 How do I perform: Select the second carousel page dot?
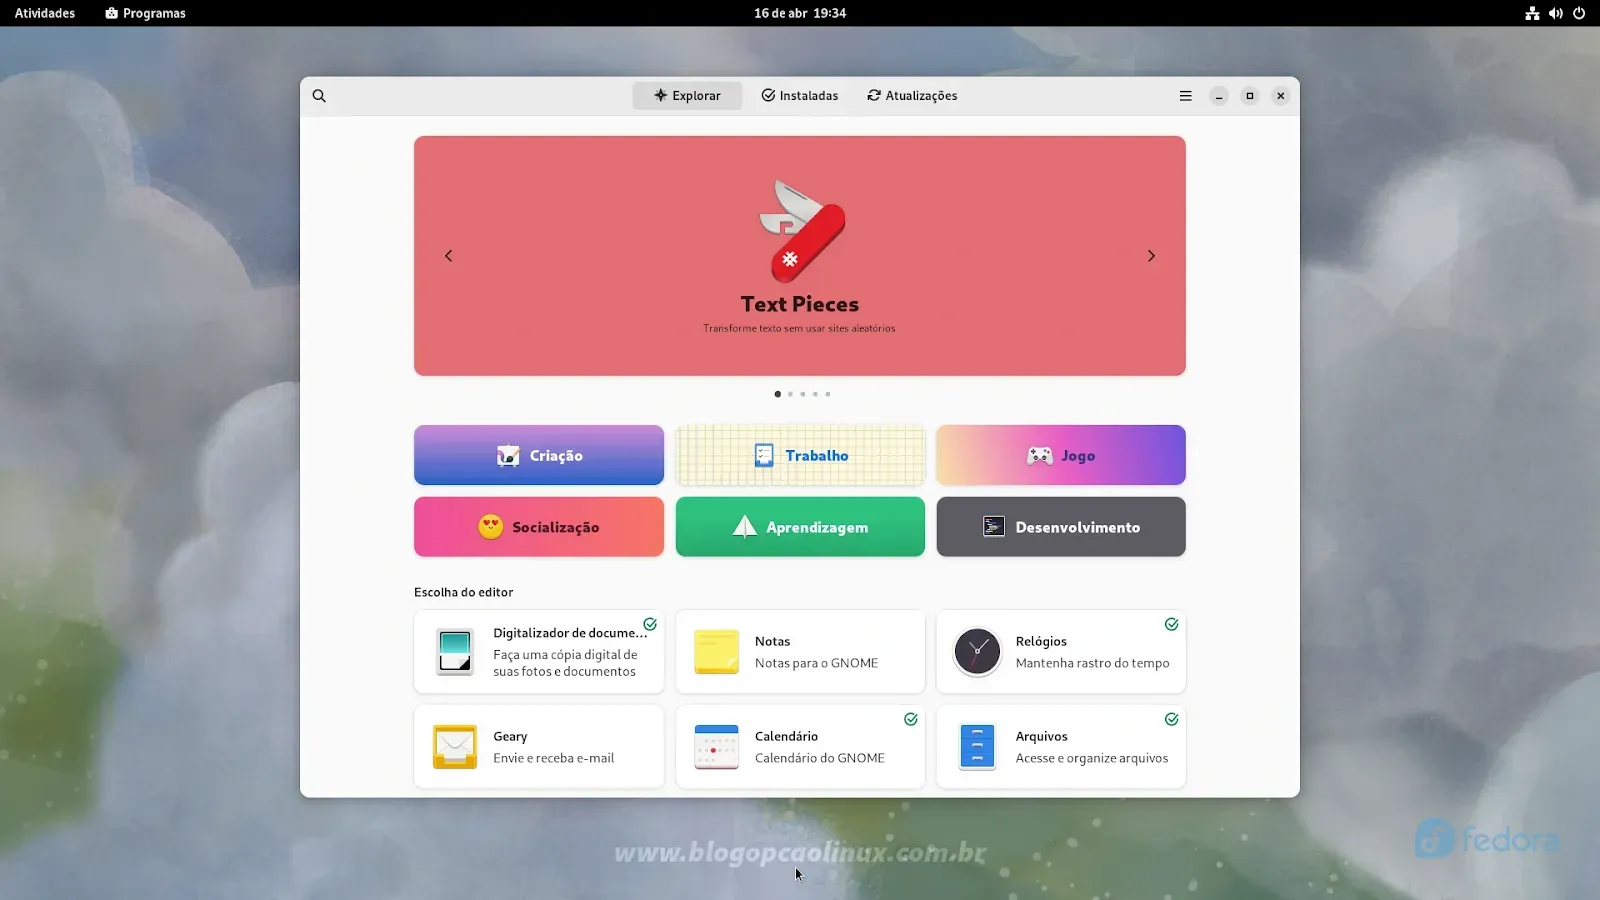click(x=790, y=394)
